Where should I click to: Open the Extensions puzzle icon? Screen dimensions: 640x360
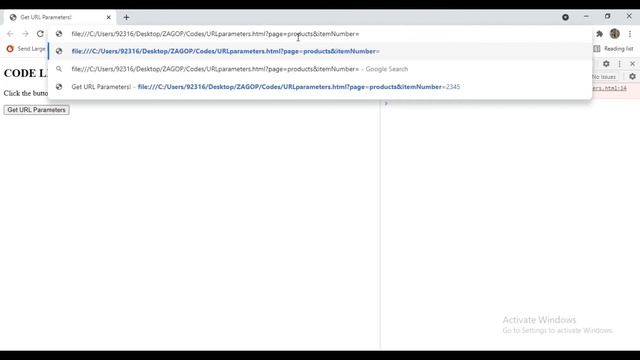coord(600,34)
